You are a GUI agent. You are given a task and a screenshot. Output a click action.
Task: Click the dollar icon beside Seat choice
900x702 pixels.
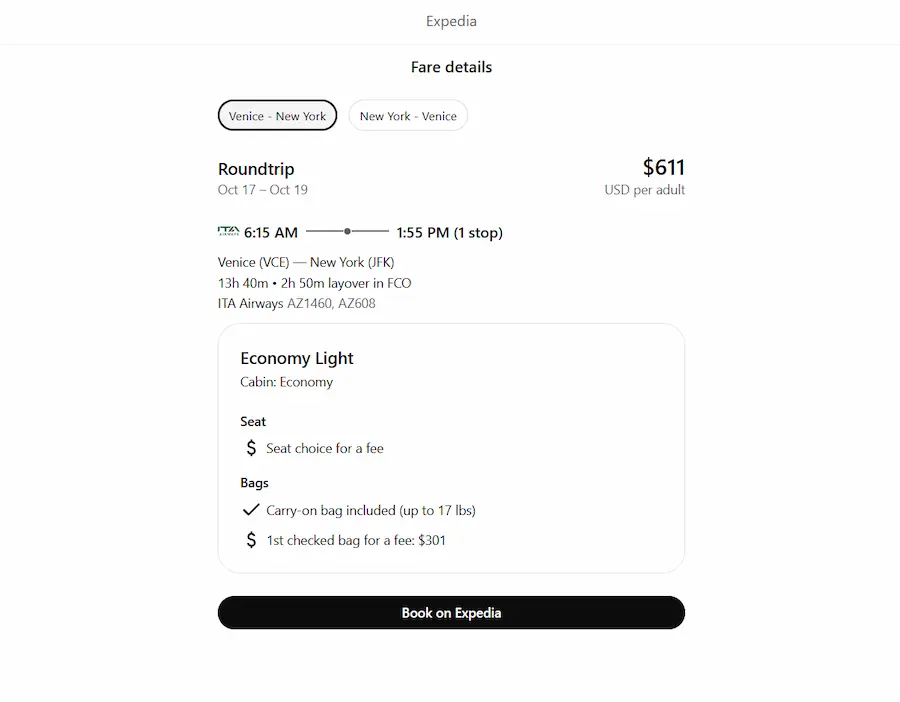[251, 448]
